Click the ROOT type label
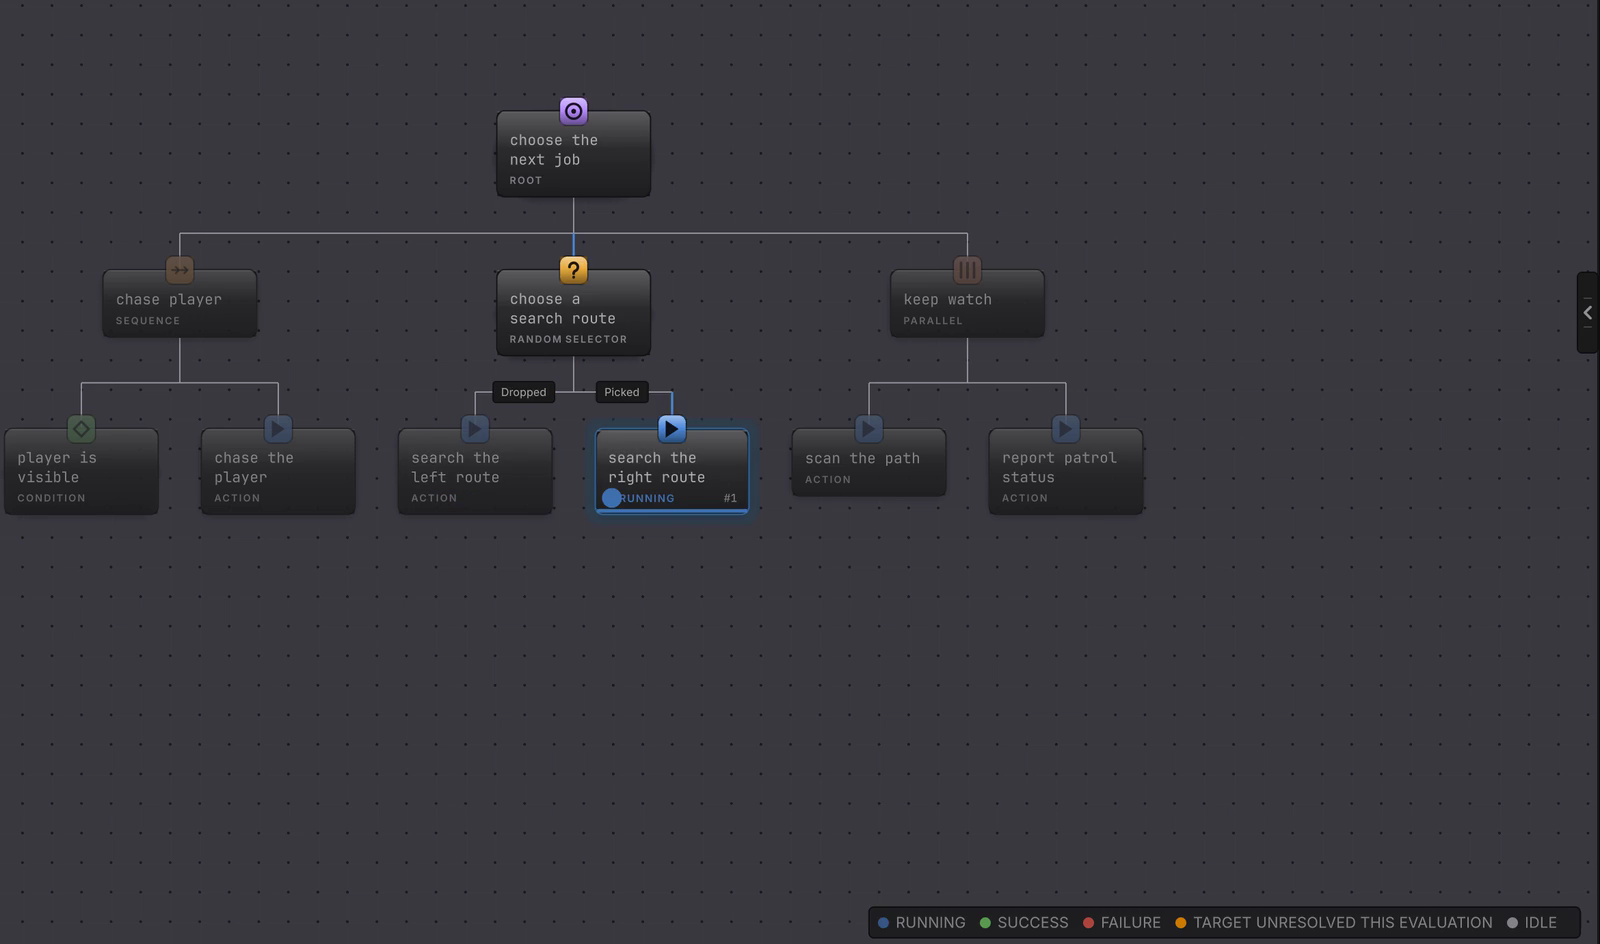1600x944 pixels. click(x=525, y=181)
